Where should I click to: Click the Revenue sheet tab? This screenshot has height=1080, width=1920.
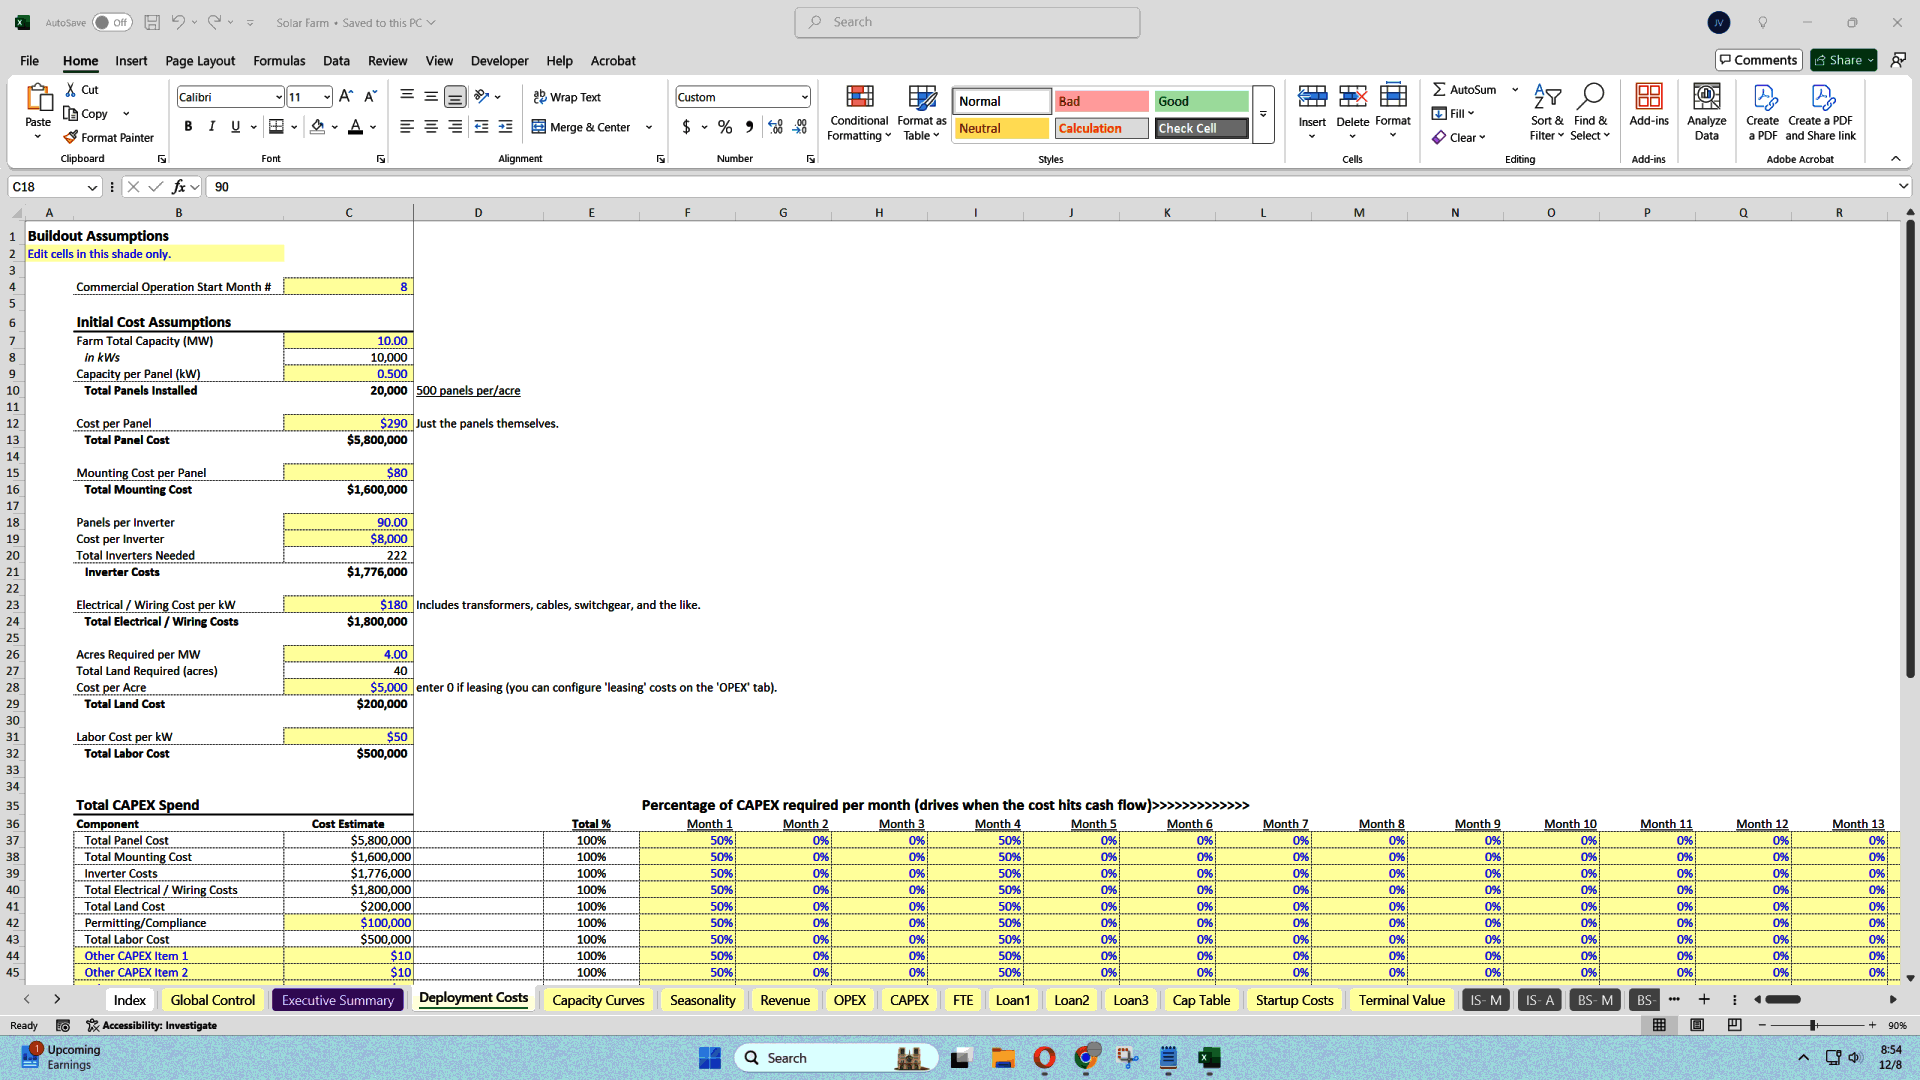[785, 1000]
